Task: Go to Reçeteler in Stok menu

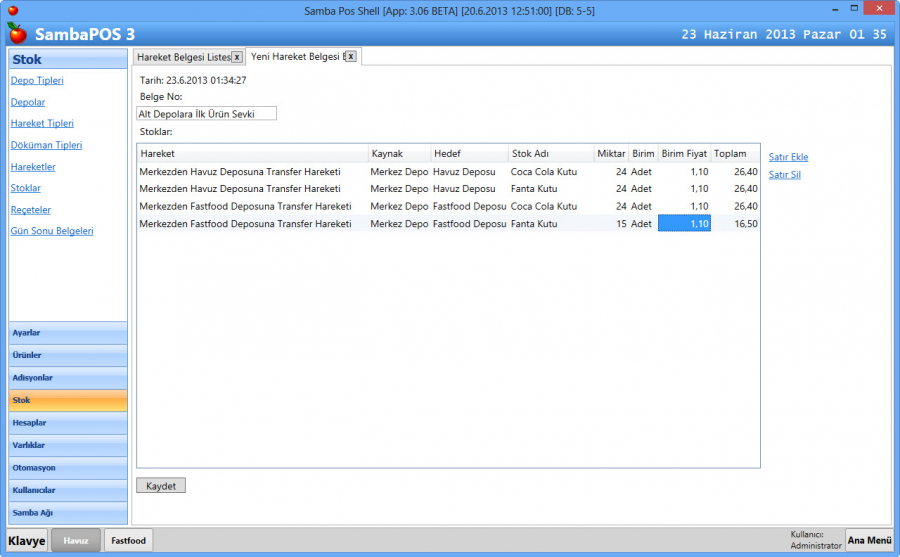Action: pos(31,210)
